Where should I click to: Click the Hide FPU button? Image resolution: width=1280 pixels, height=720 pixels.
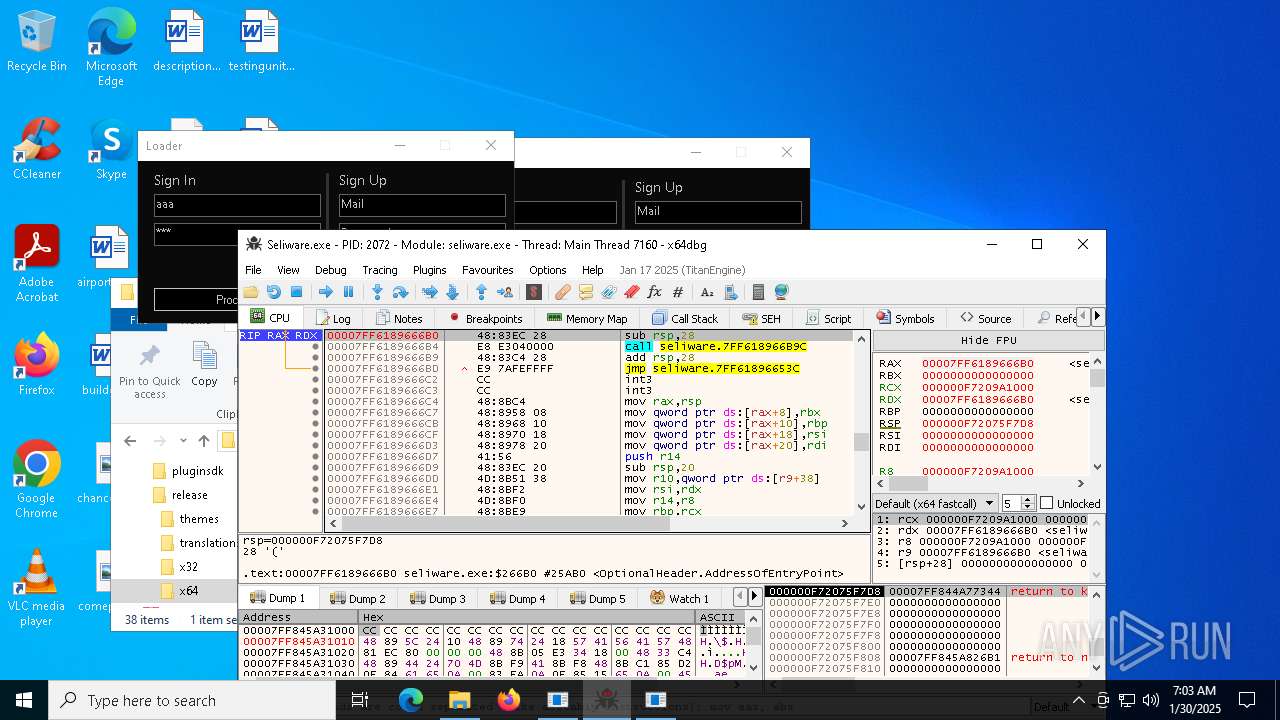tap(988, 340)
